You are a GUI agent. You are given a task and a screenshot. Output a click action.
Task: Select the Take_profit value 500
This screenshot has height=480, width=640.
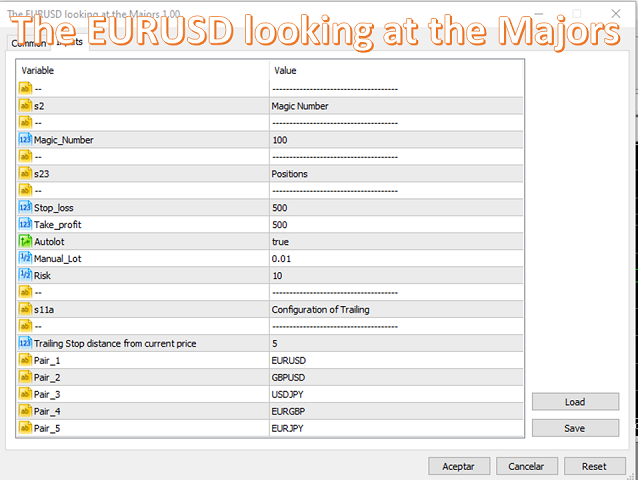tap(280, 225)
